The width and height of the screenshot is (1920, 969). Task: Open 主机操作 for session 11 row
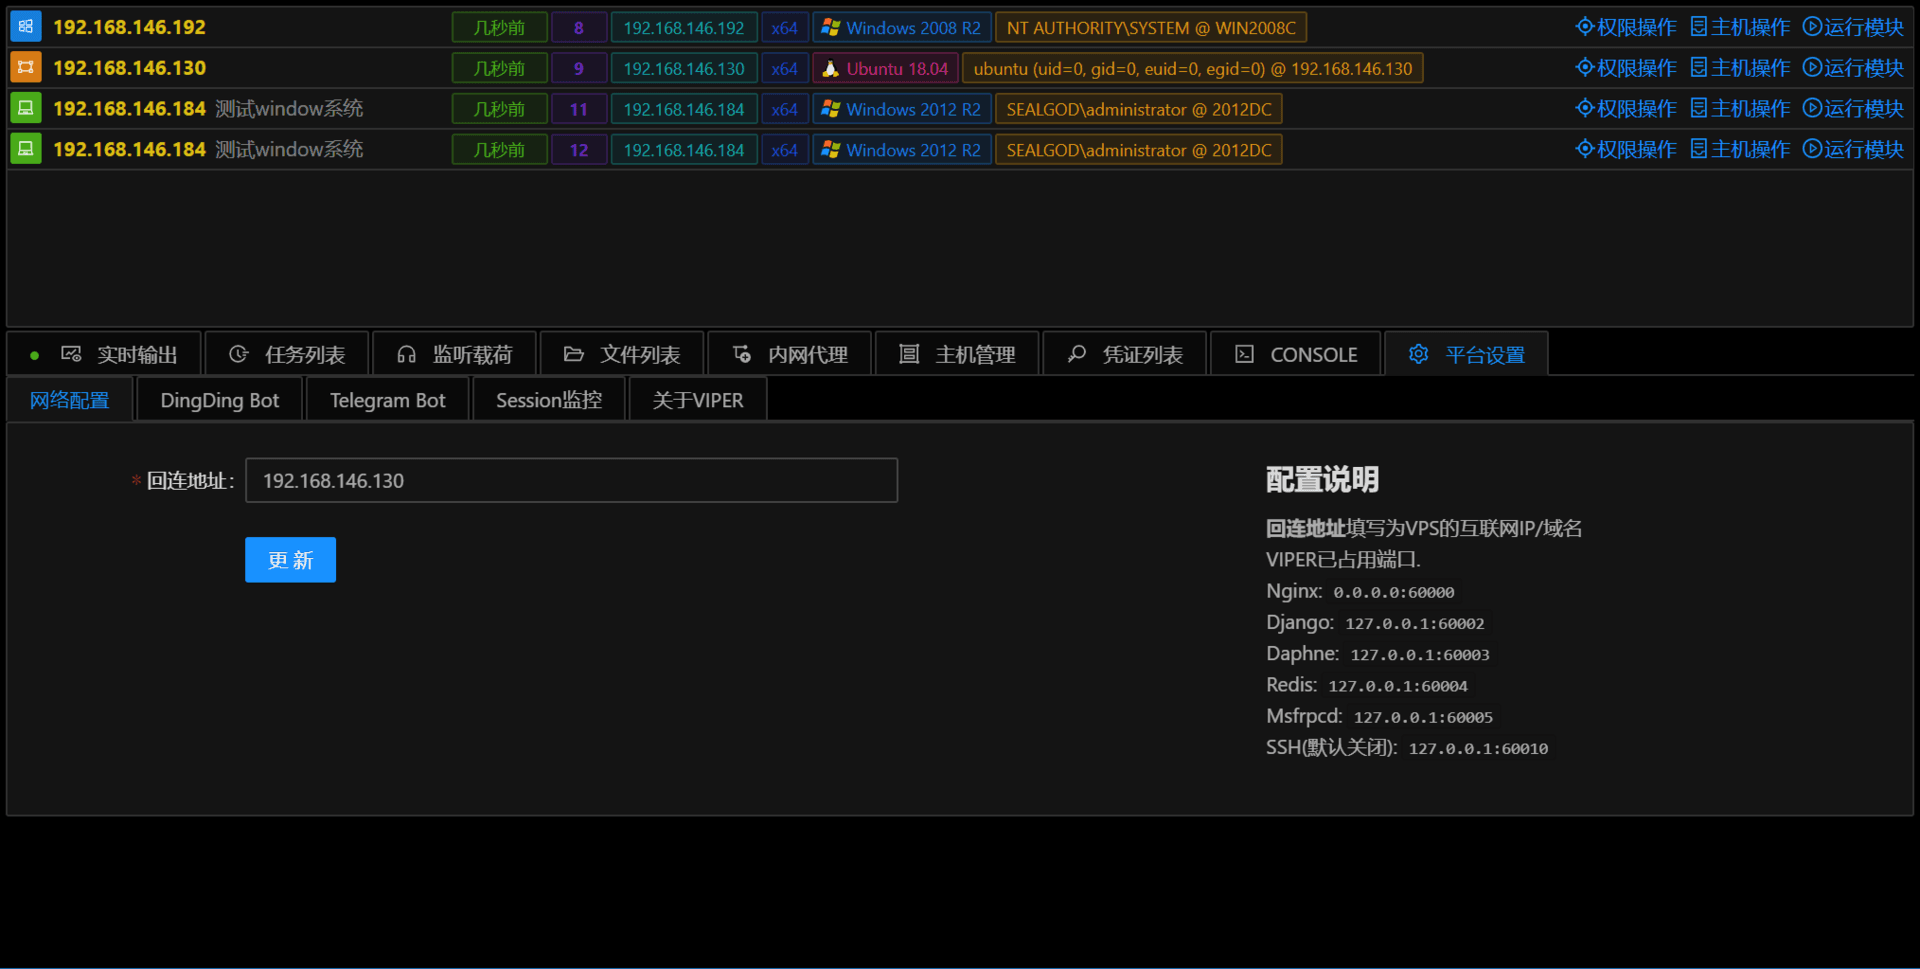1740,108
